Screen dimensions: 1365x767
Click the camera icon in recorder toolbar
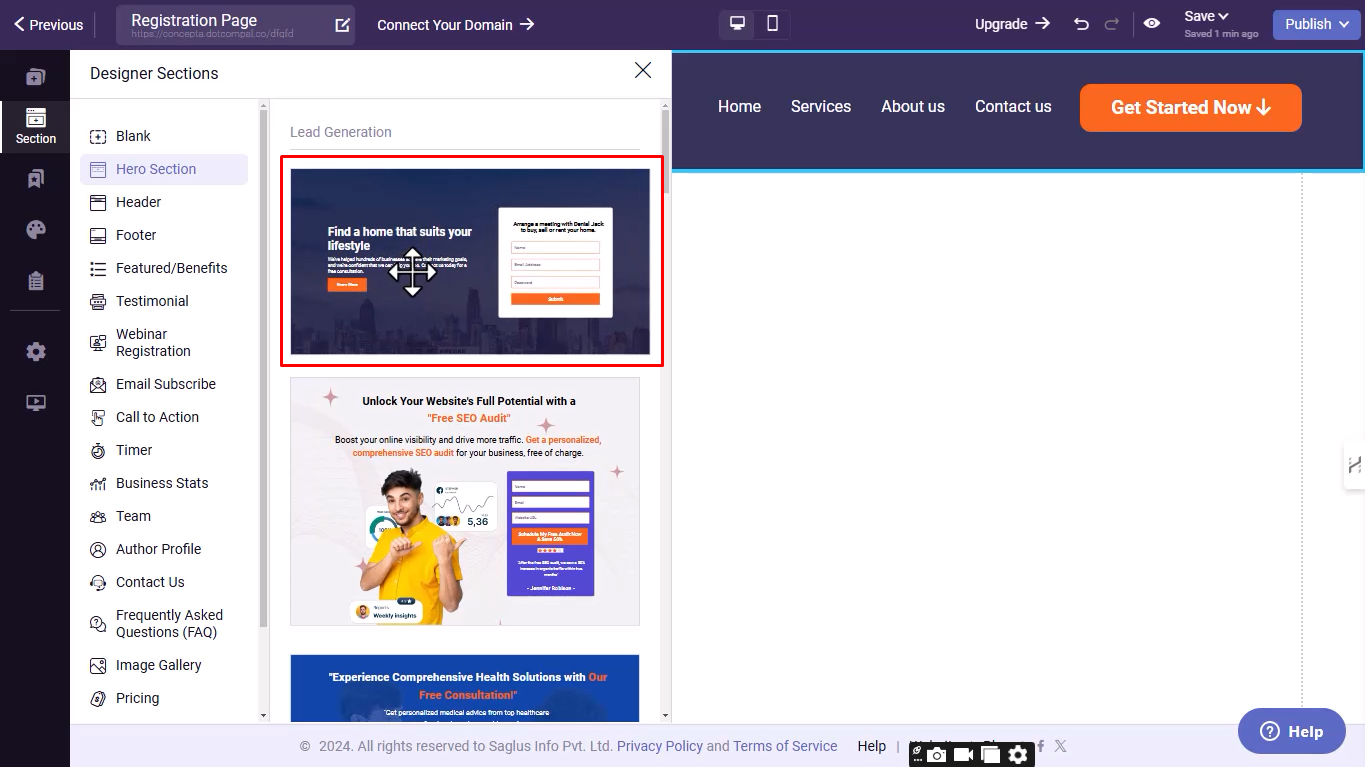click(x=936, y=755)
